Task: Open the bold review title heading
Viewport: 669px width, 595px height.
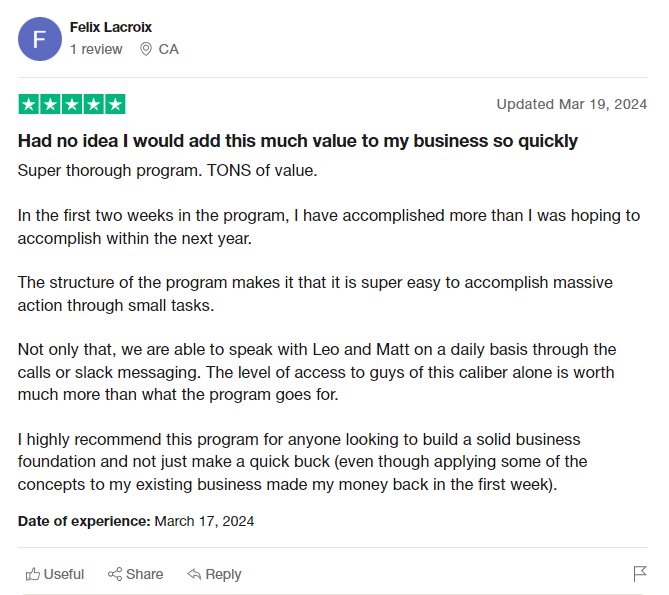Action: [298, 141]
